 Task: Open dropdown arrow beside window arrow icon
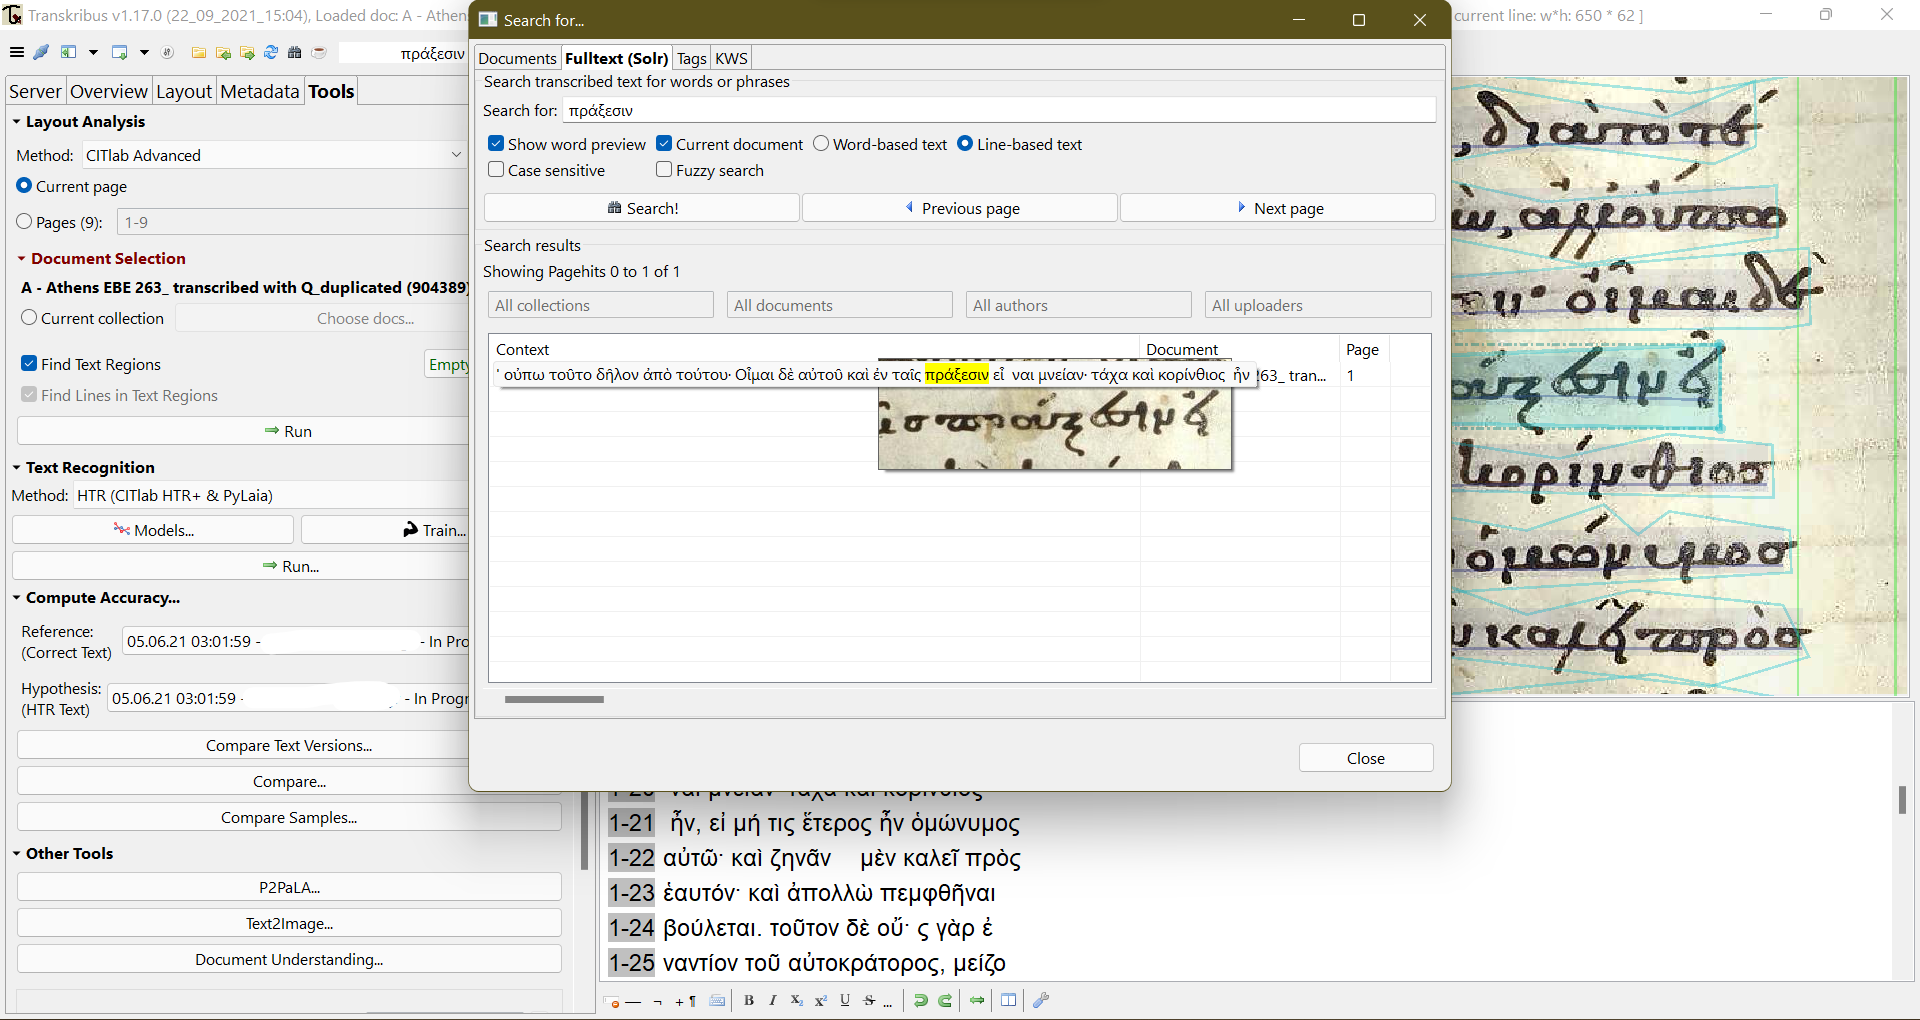tap(144, 53)
